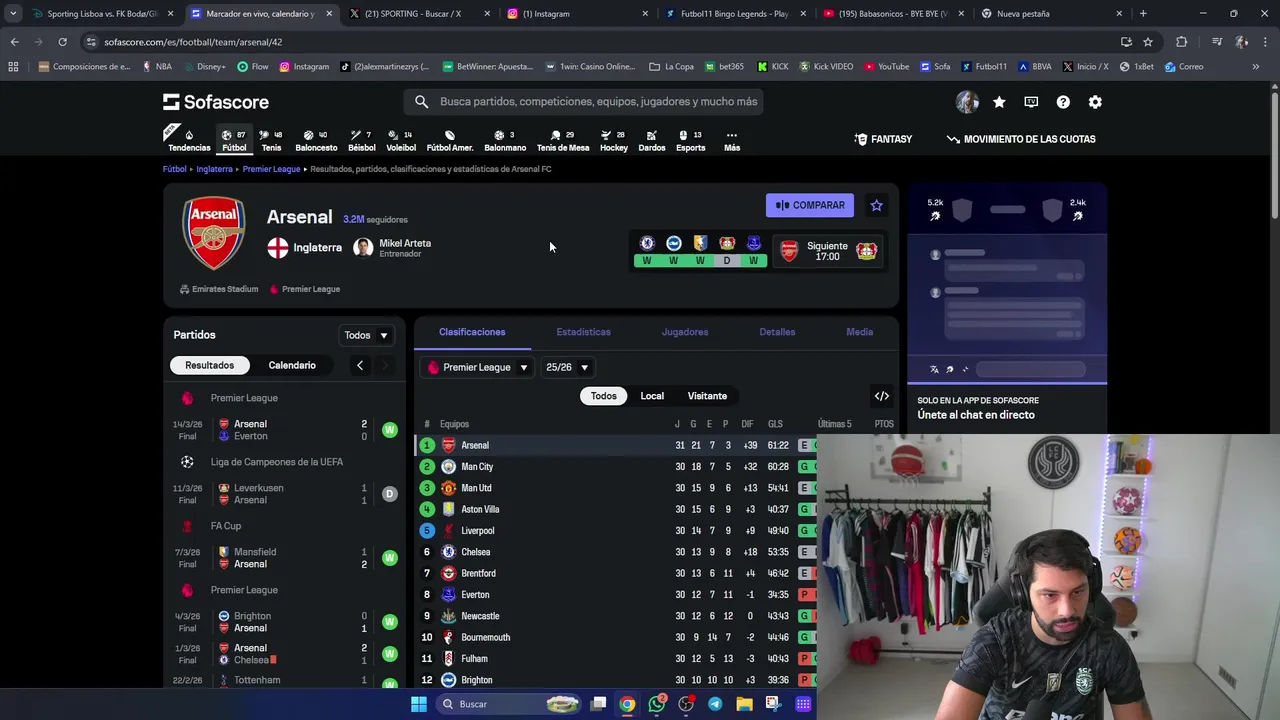Select the Baloncesto sport icon
Screen dimensions: 1280x720
316,140
